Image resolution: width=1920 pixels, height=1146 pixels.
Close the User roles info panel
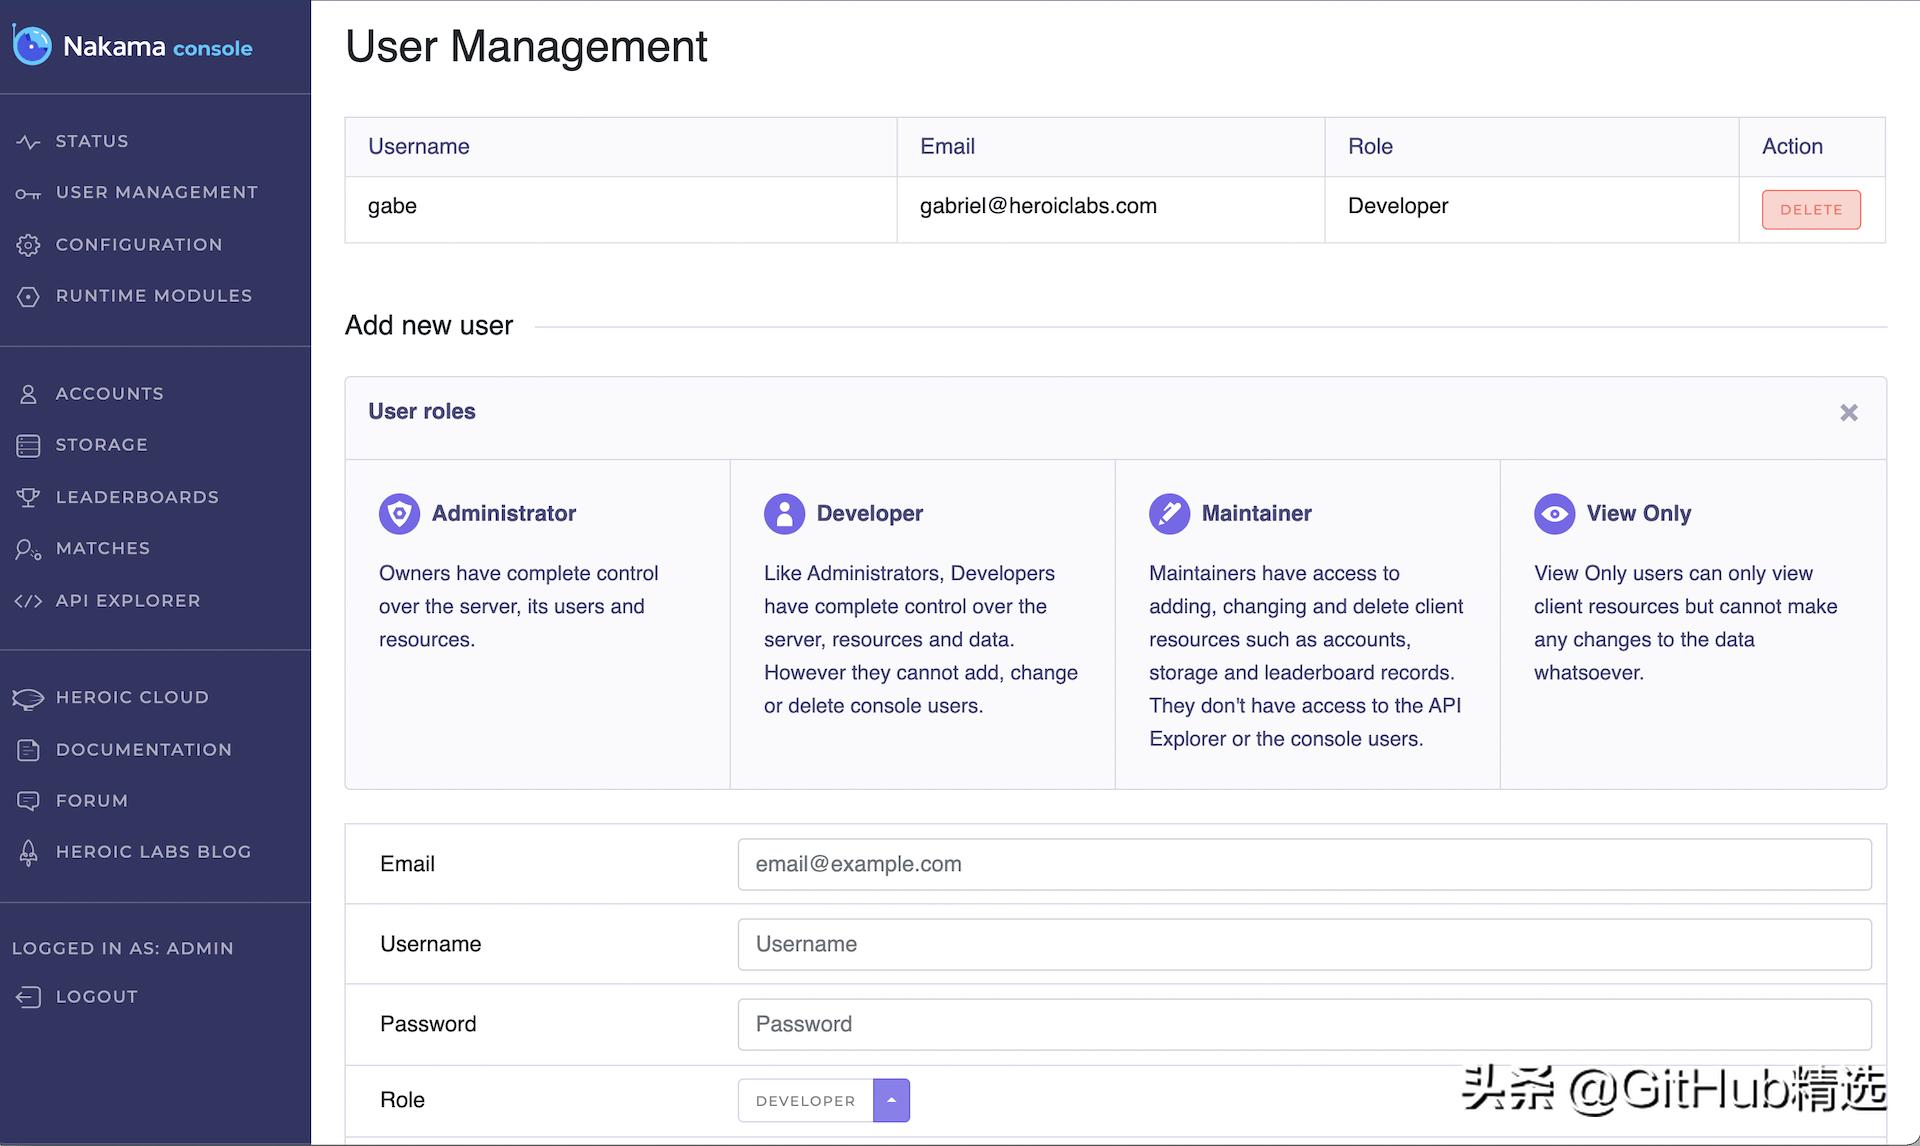[1848, 413]
